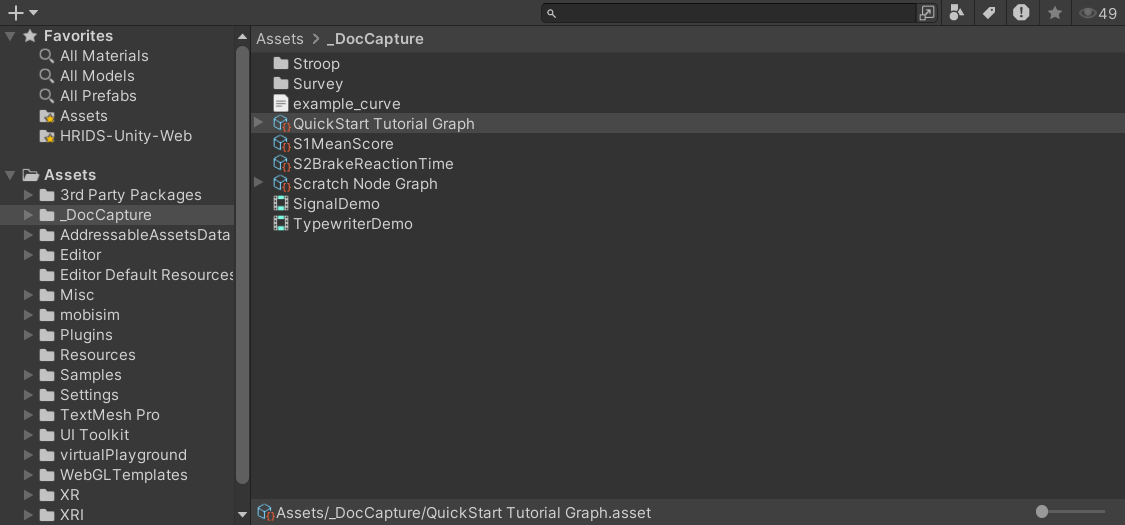Expand the Plugins folder

(28, 335)
